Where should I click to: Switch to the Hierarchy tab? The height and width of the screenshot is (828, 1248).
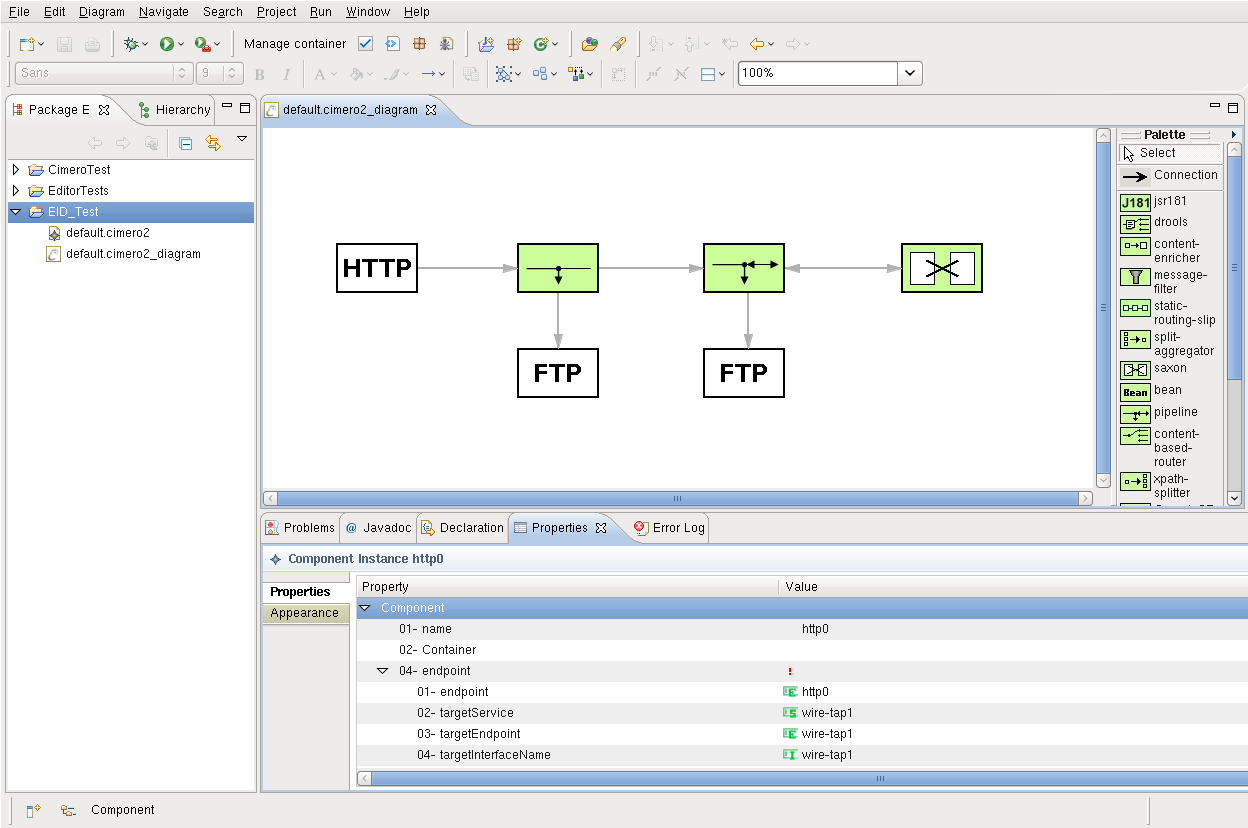coord(173,110)
